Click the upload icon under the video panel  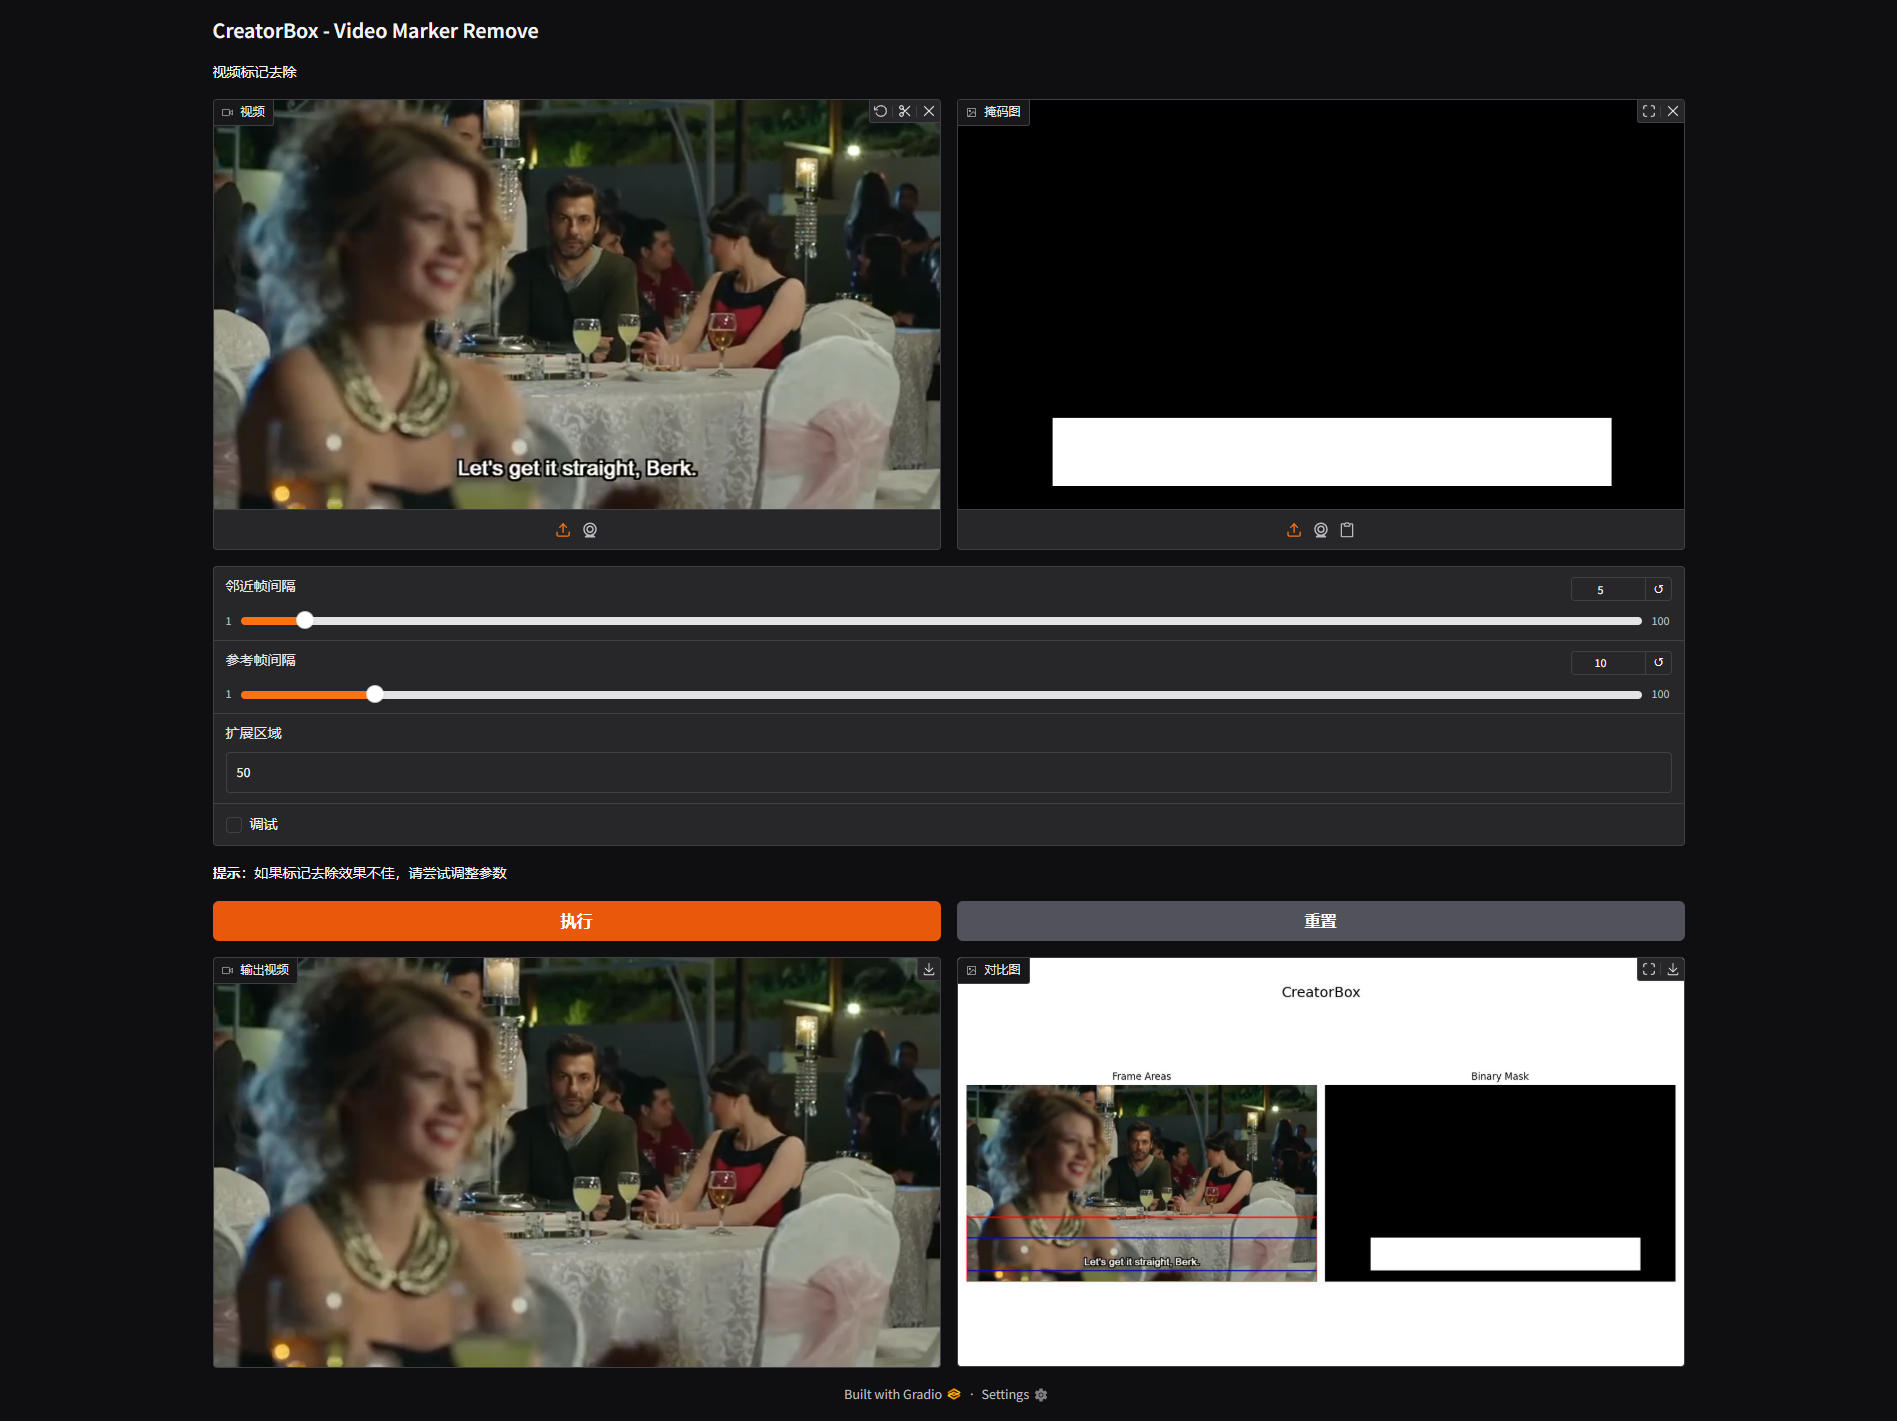click(x=563, y=530)
